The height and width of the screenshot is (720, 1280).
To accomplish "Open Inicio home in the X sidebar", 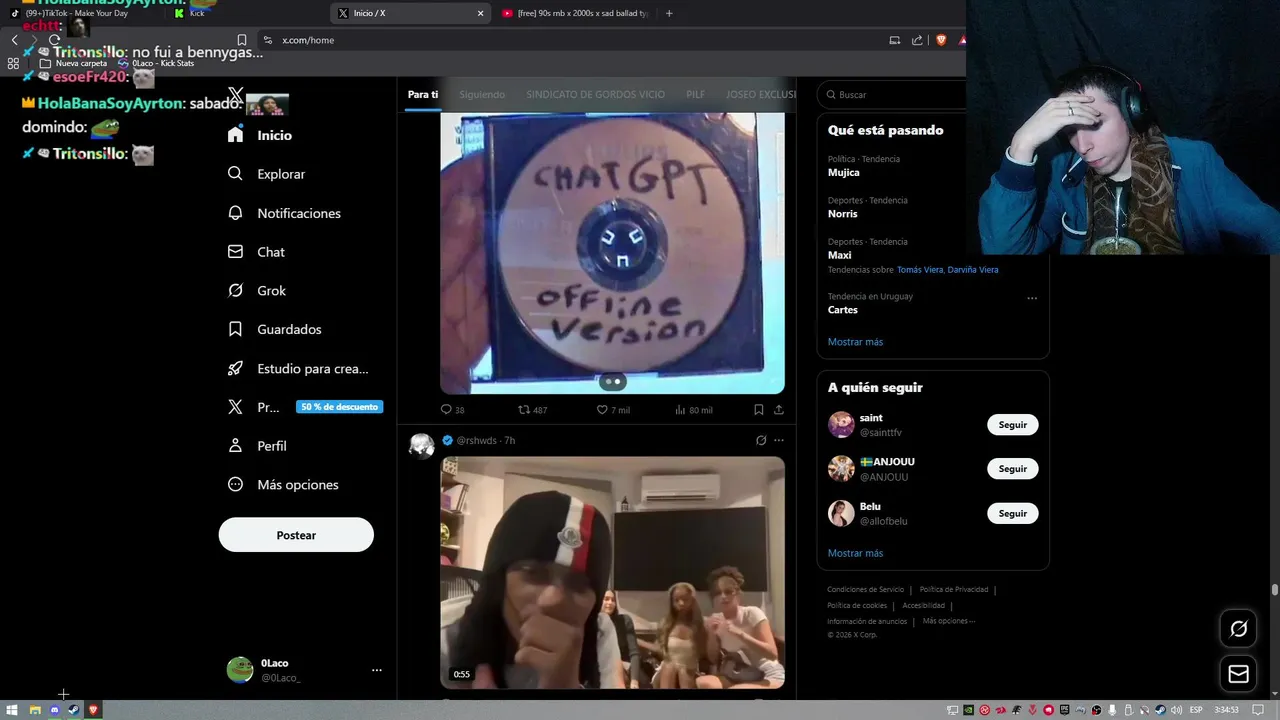I will 260,135.
